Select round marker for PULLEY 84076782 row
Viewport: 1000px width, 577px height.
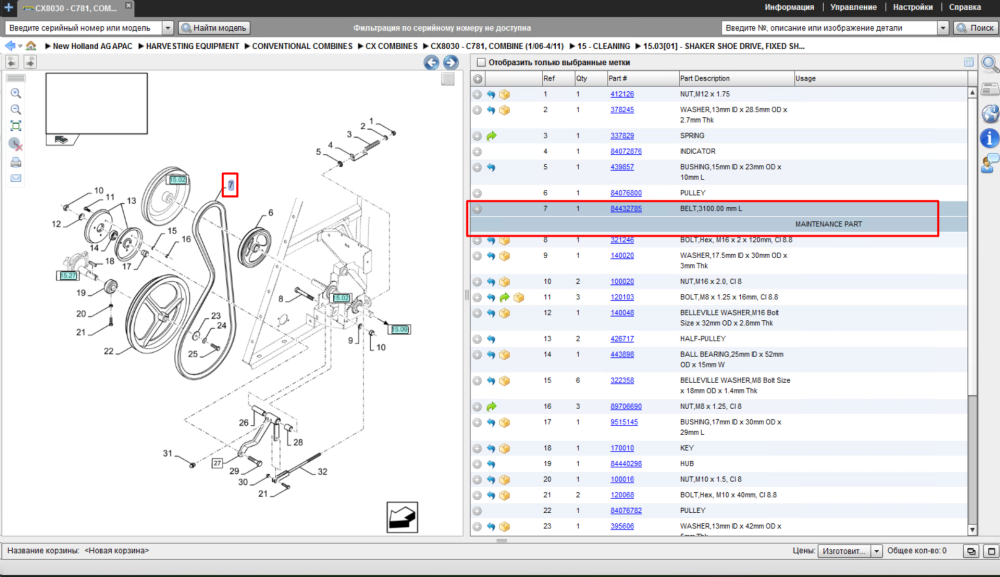coord(477,511)
